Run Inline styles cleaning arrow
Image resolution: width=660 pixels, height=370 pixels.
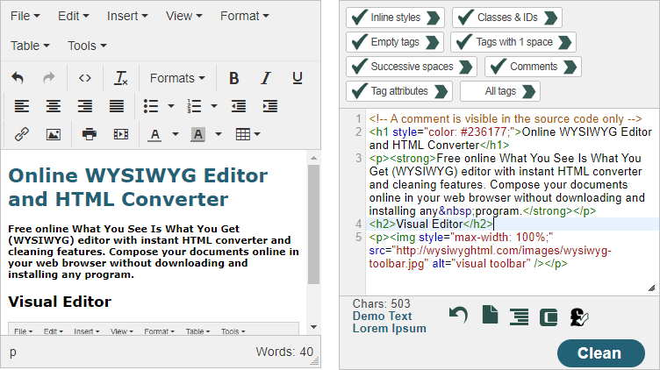pyautogui.click(x=434, y=18)
